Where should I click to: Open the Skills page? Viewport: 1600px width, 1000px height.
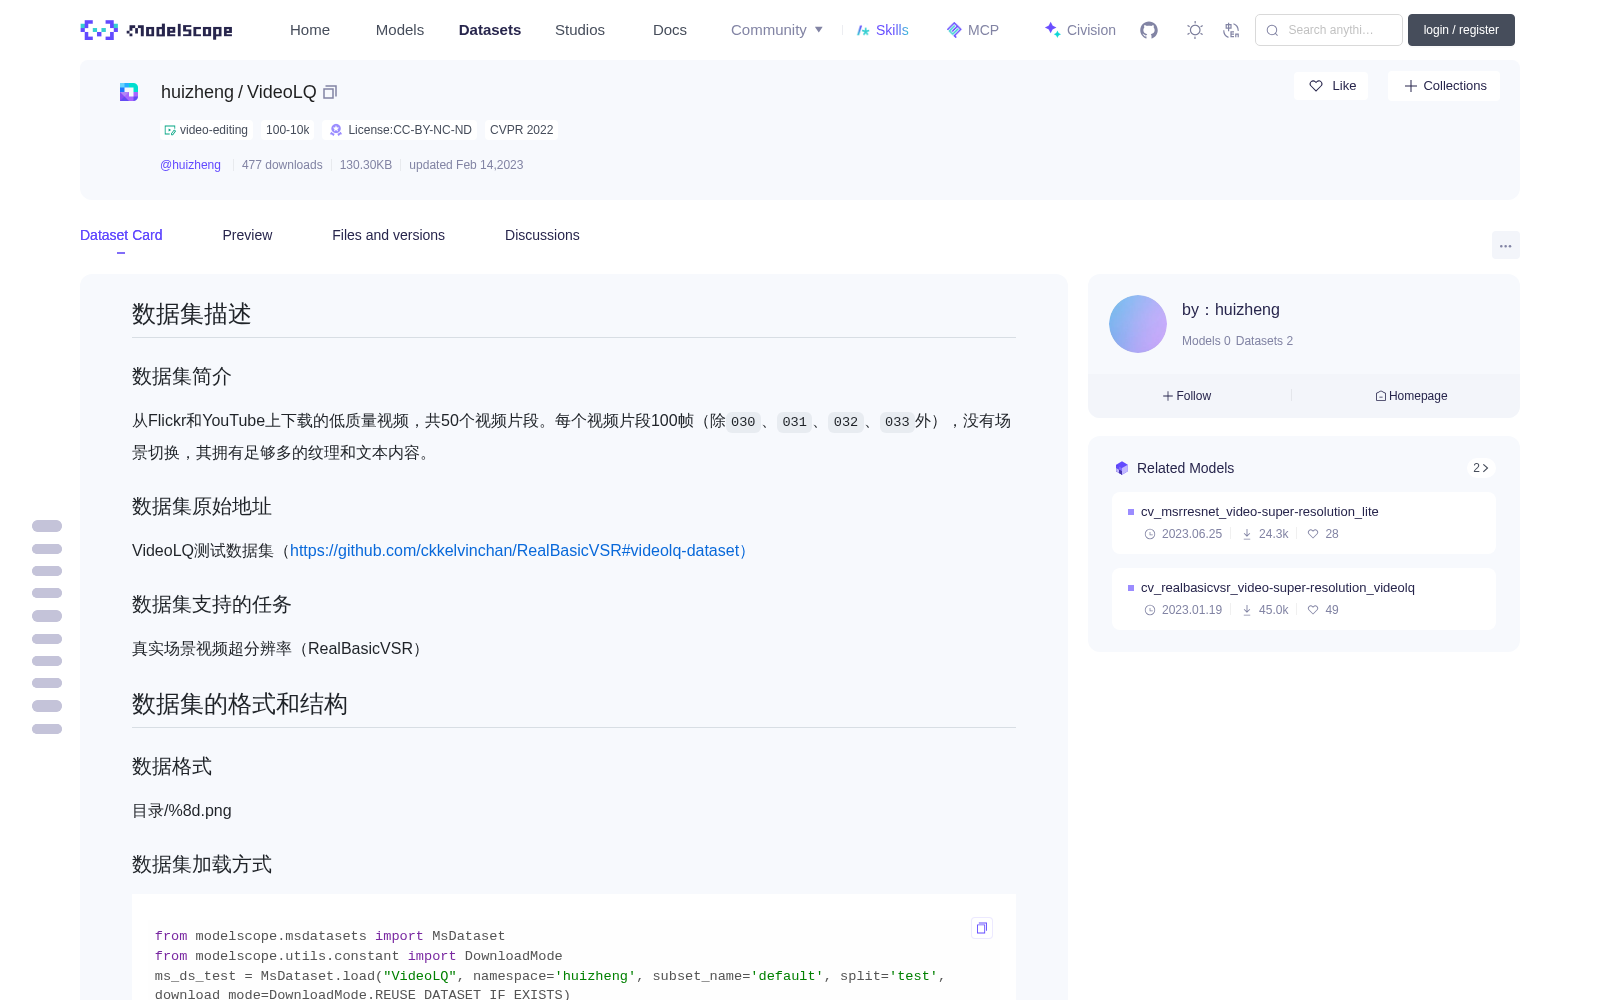point(882,30)
